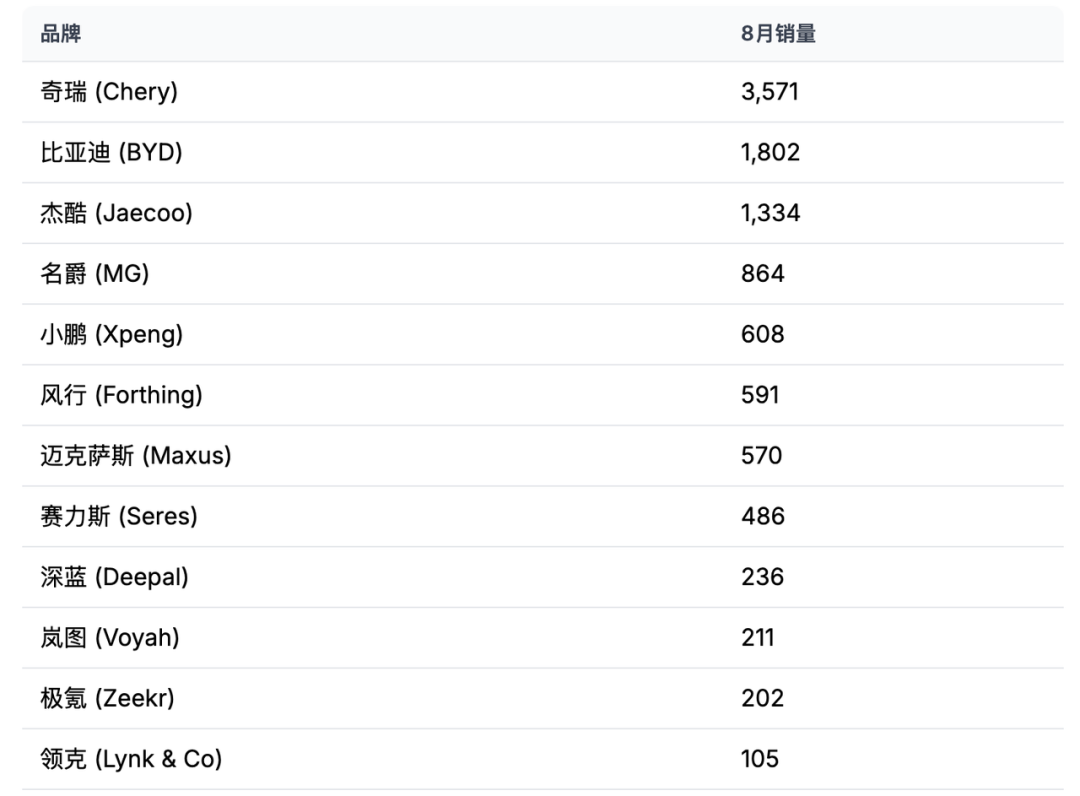The height and width of the screenshot is (796, 1080).
Task: Select the sales figure 864
Action: tap(762, 274)
